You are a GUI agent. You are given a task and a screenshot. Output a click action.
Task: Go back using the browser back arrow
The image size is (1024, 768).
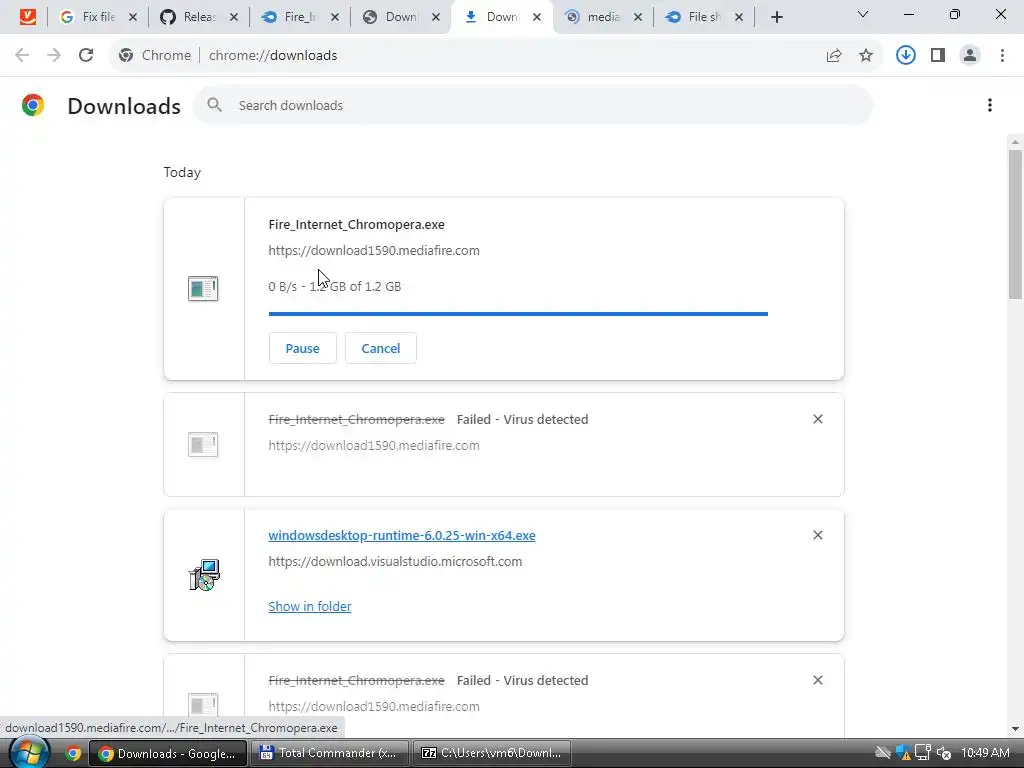pyautogui.click(x=22, y=56)
